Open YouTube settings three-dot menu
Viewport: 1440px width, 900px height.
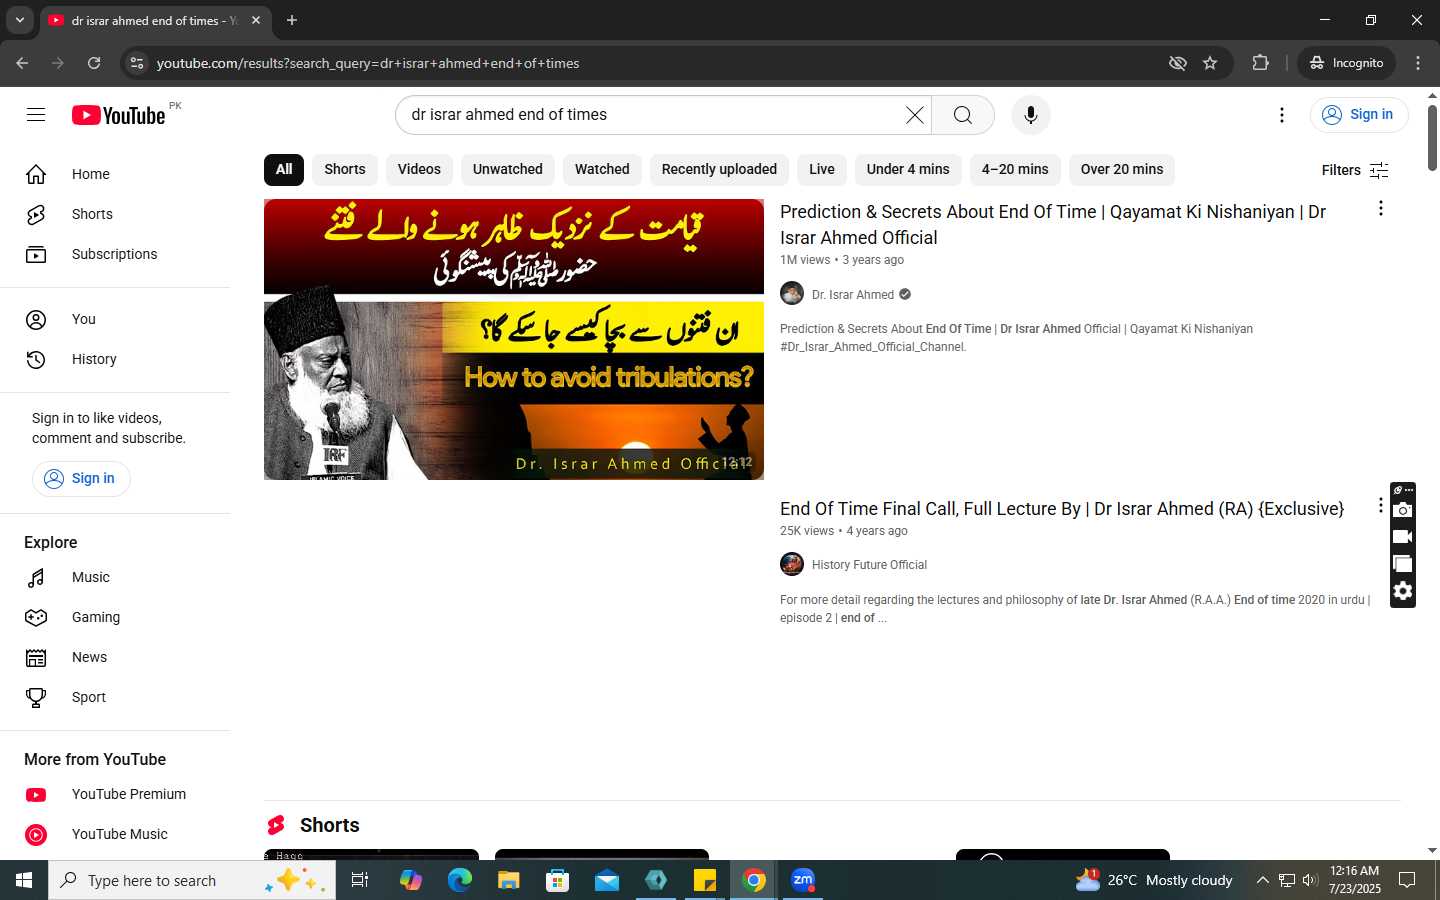point(1282,115)
